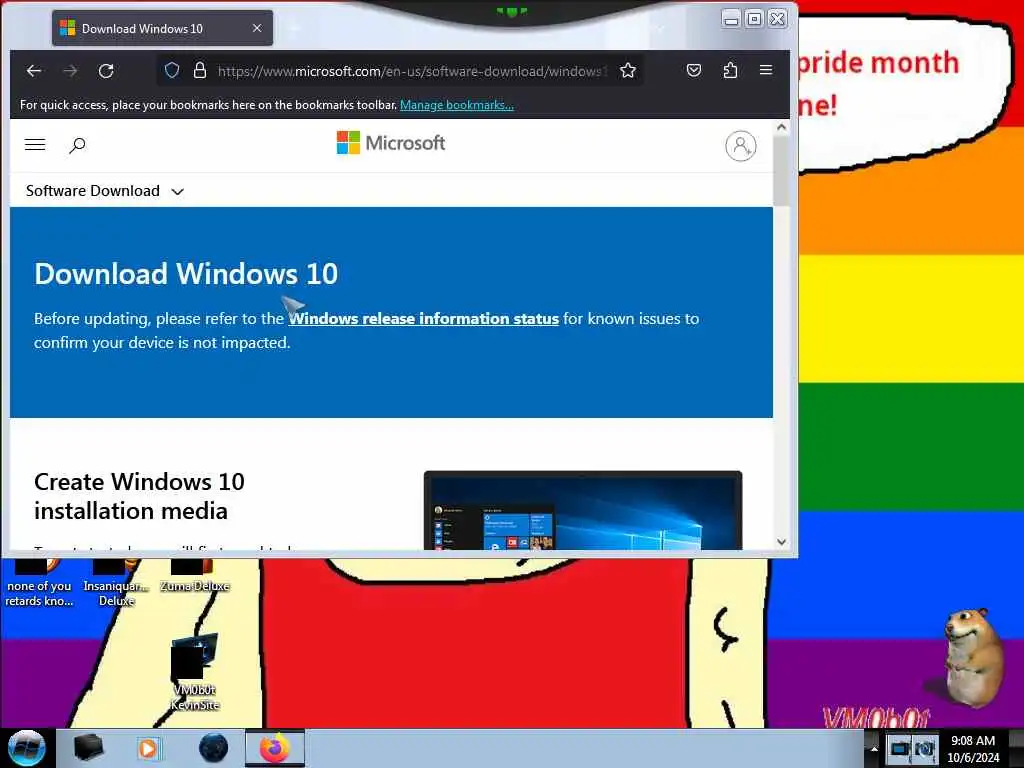Open Windows release information status link
This screenshot has width=1024, height=768.
coord(424,319)
